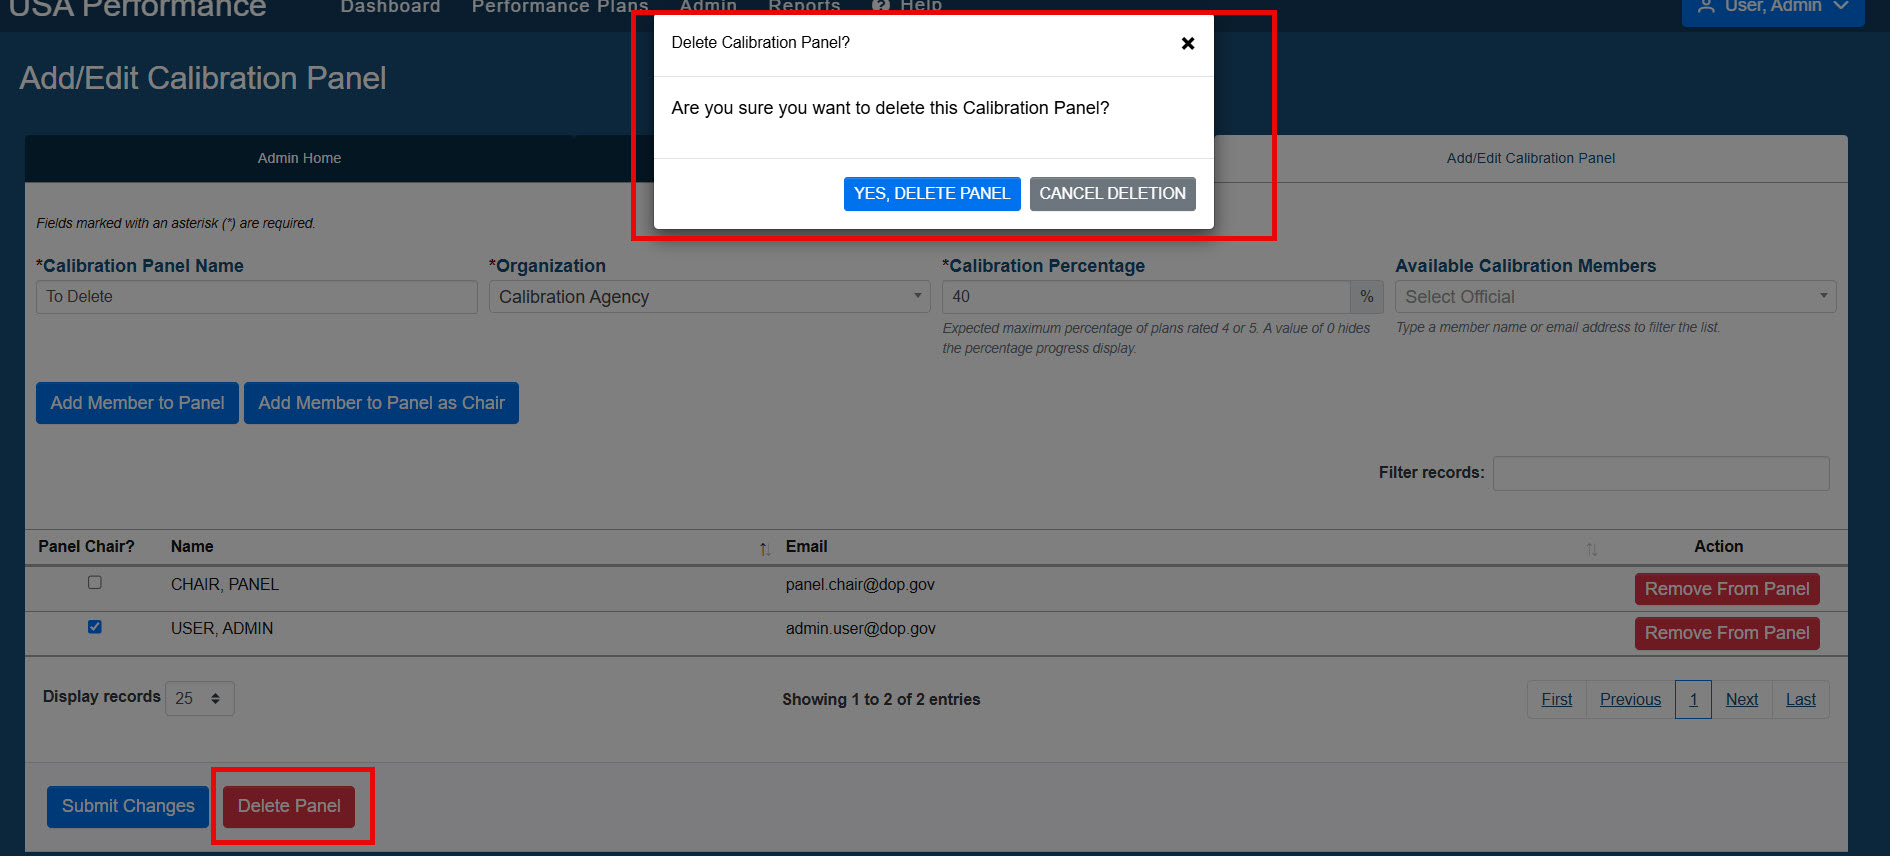Image resolution: width=1890 pixels, height=856 pixels.
Task: Expand Available Calibration Members dropdown
Action: [x=1615, y=297]
